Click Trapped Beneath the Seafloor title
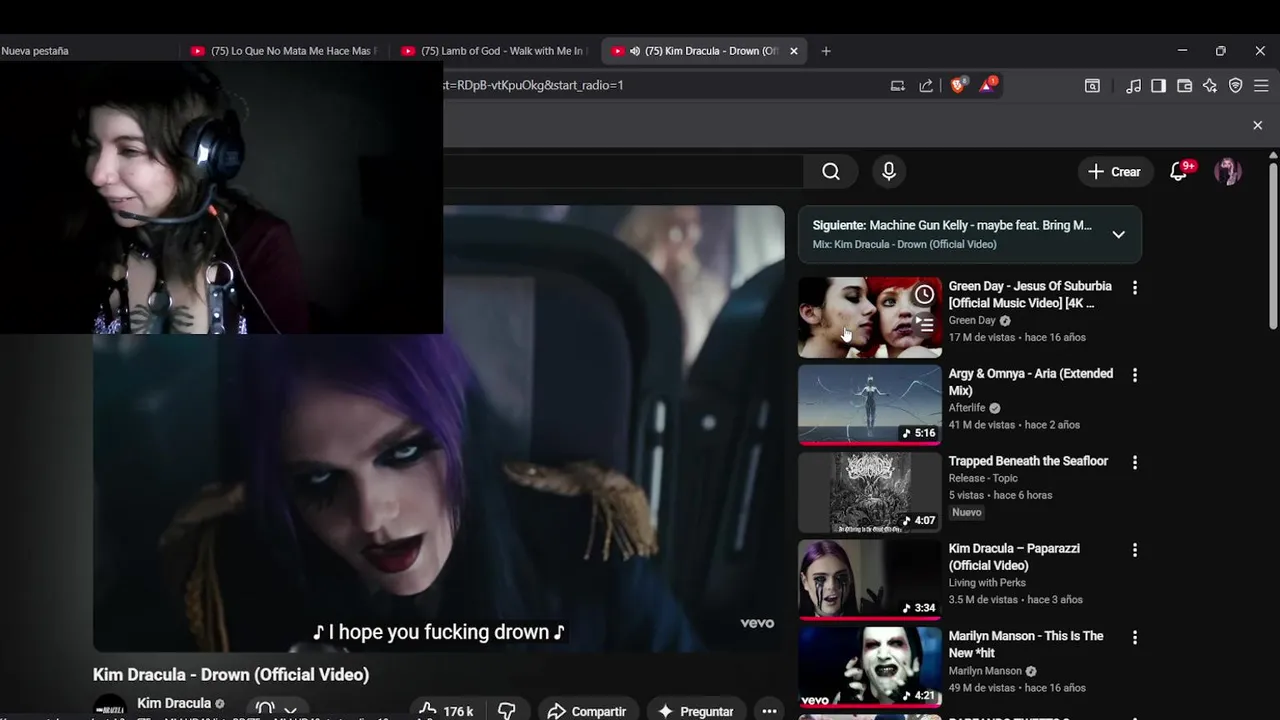Screen dimensions: 1280x720 click(x=1028, y=461)
